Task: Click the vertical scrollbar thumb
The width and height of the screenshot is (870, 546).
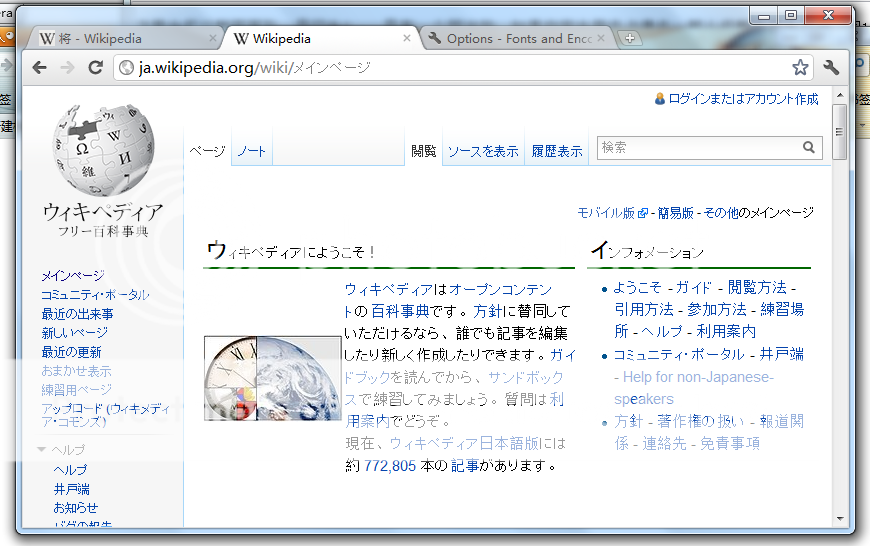Action: click(840, 132)
